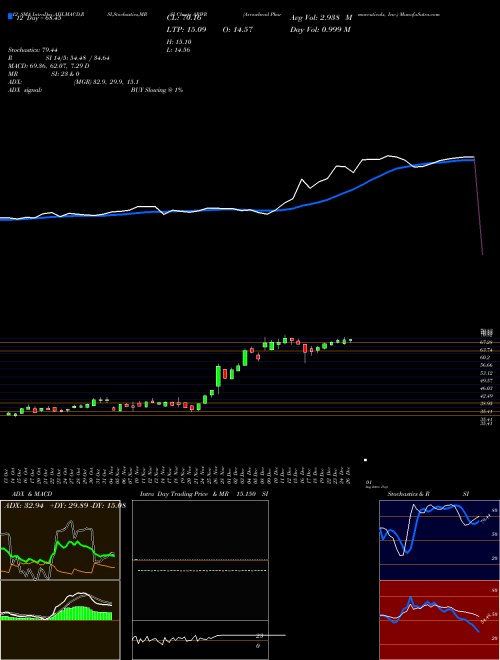Screen dimensions: 500x660
Task: Select the '12 Day = 68.45' SMA value
Action: pyautogui.click(x=37, y=18)
